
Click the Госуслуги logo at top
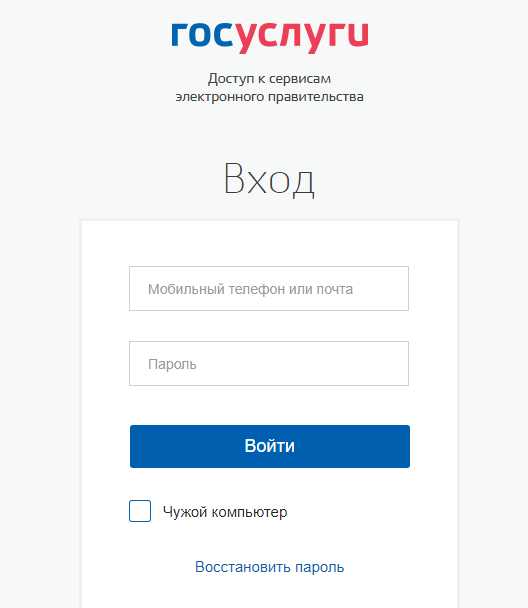click(x=270, y=36)
